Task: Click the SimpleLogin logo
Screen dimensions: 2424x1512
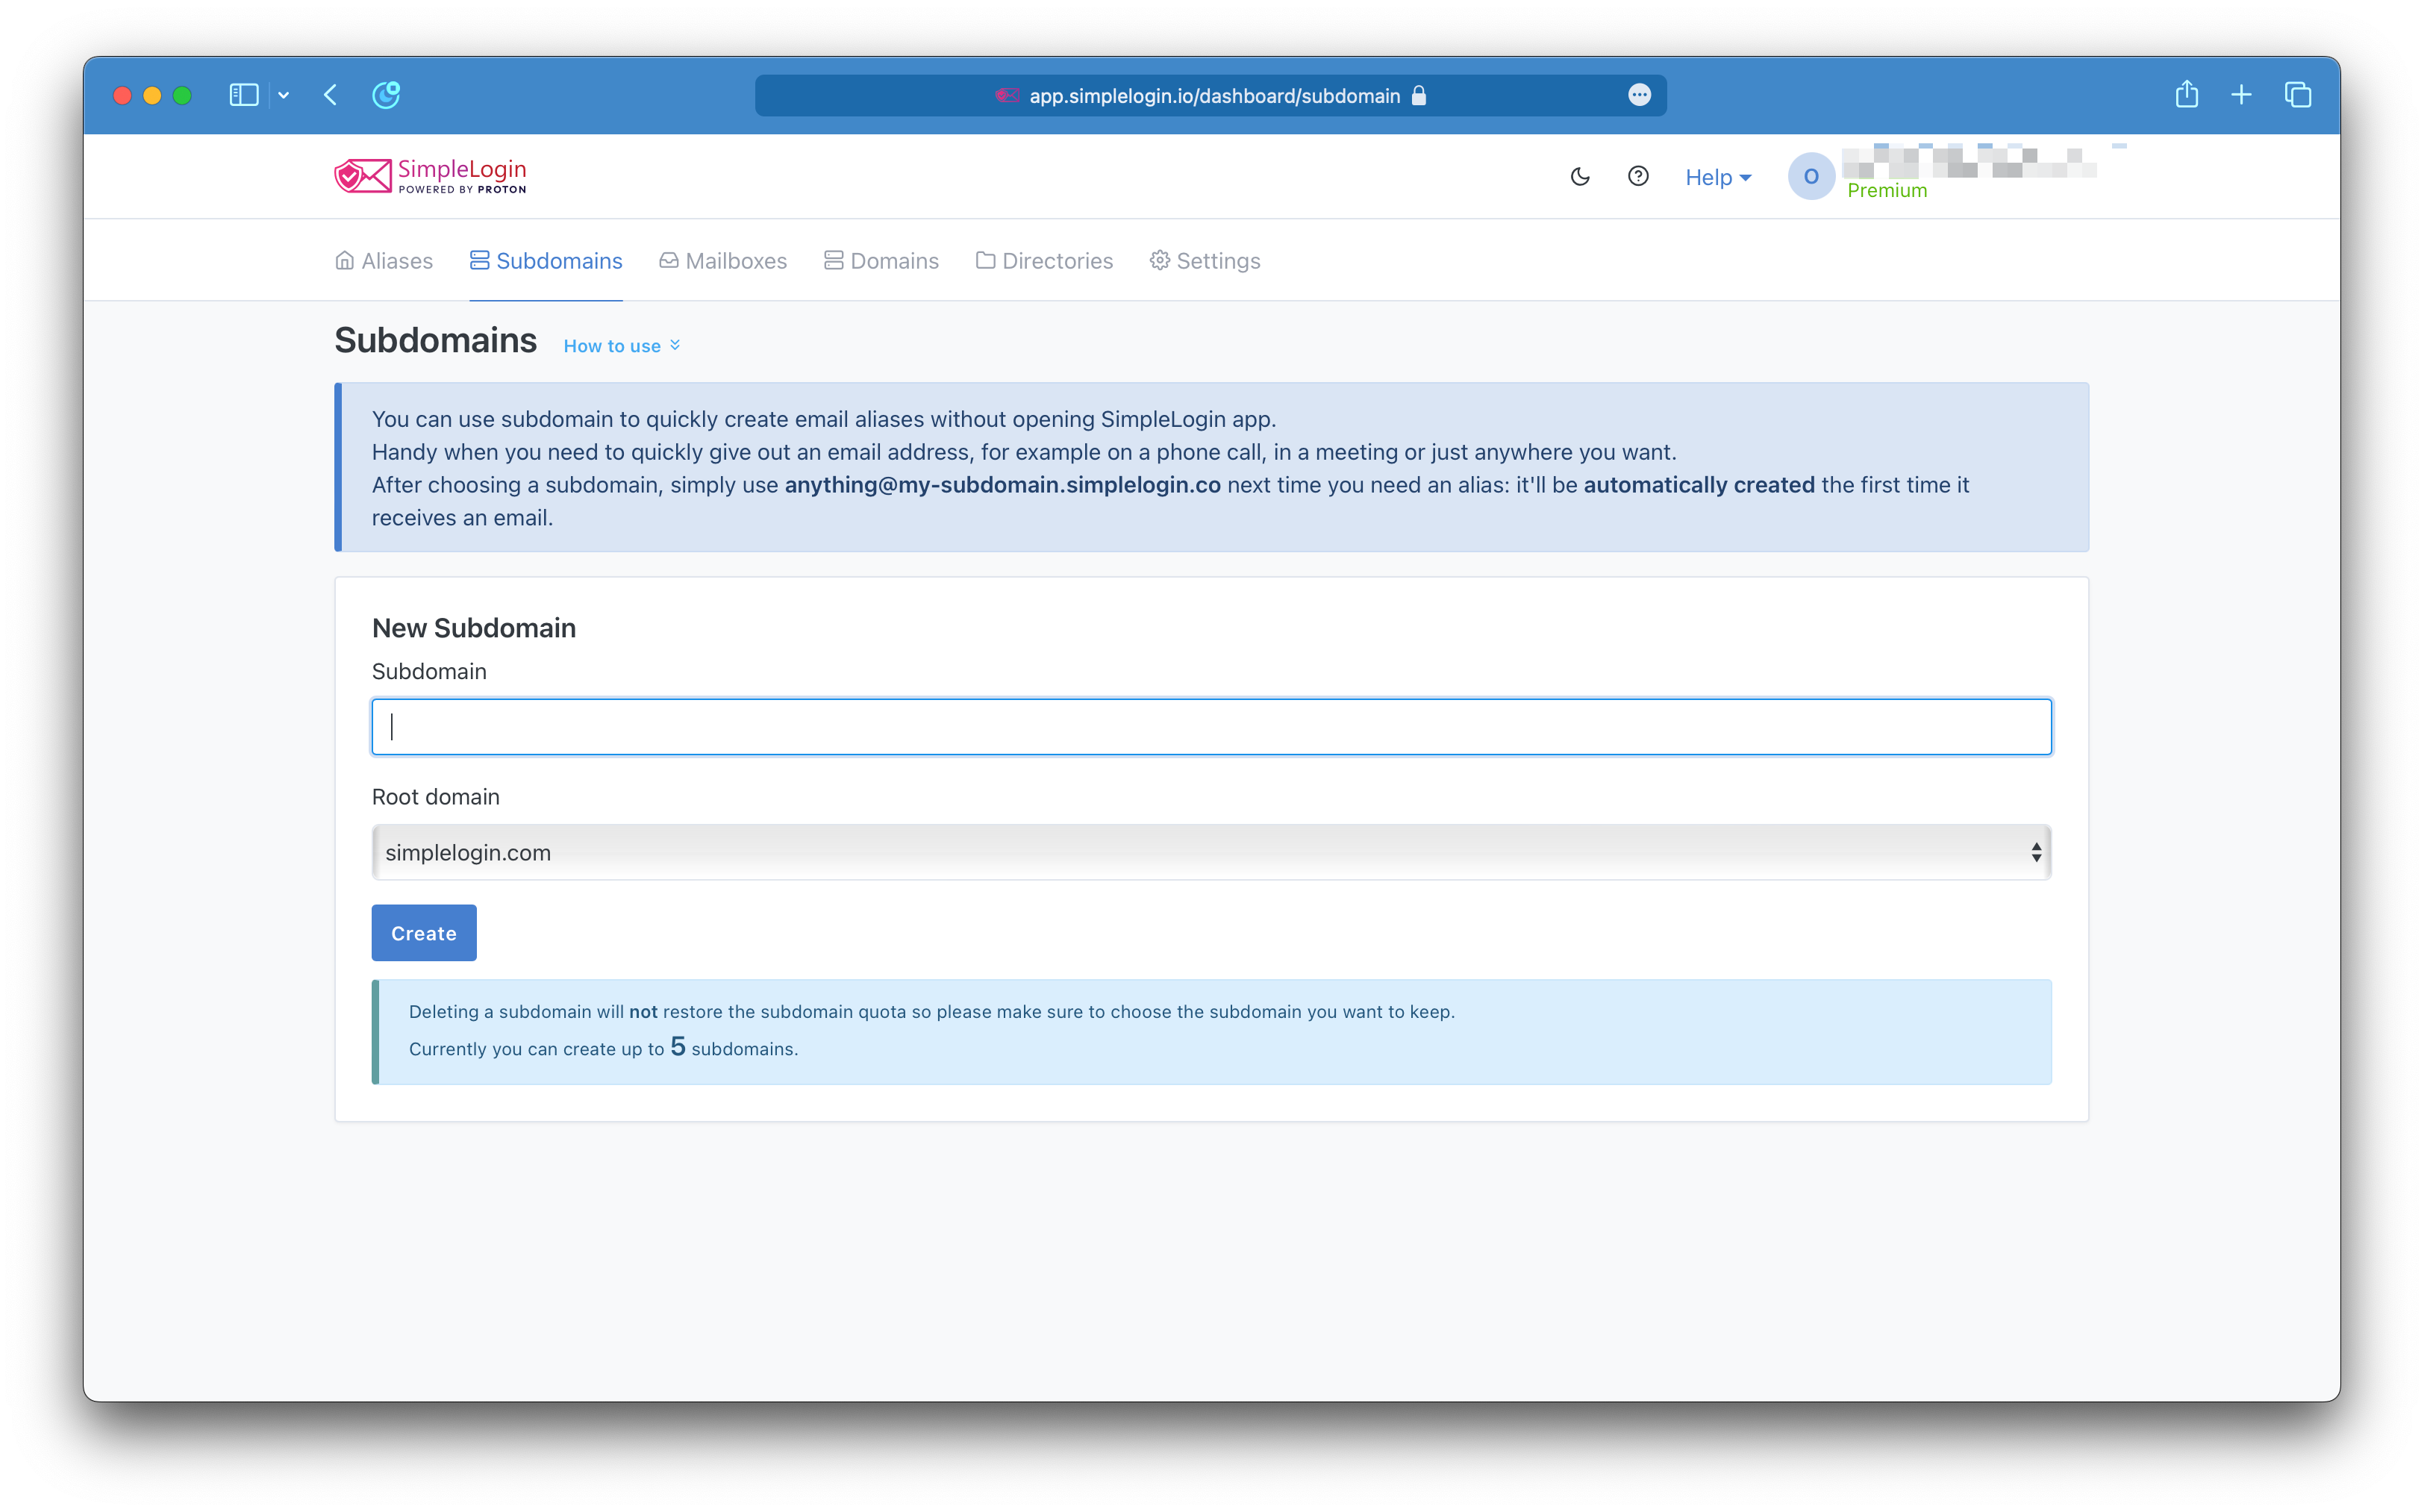Action: point(431,176)
